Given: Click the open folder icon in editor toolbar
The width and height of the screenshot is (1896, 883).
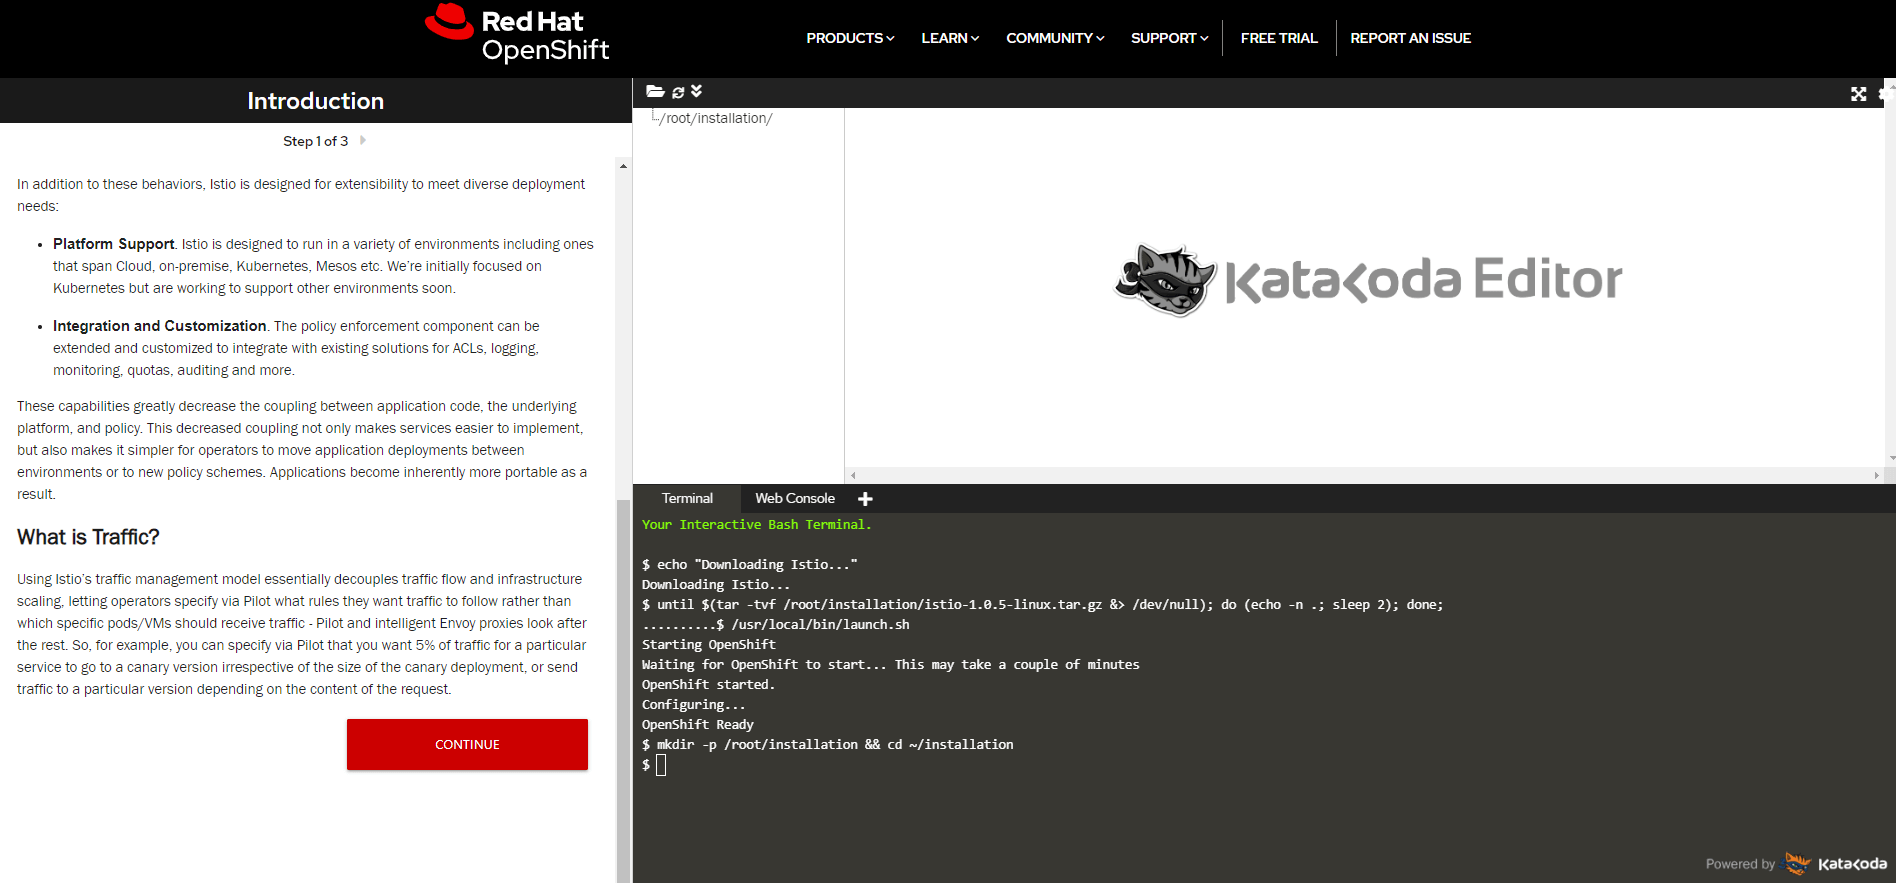Looking at the screenshot, I should pos(655,92).
